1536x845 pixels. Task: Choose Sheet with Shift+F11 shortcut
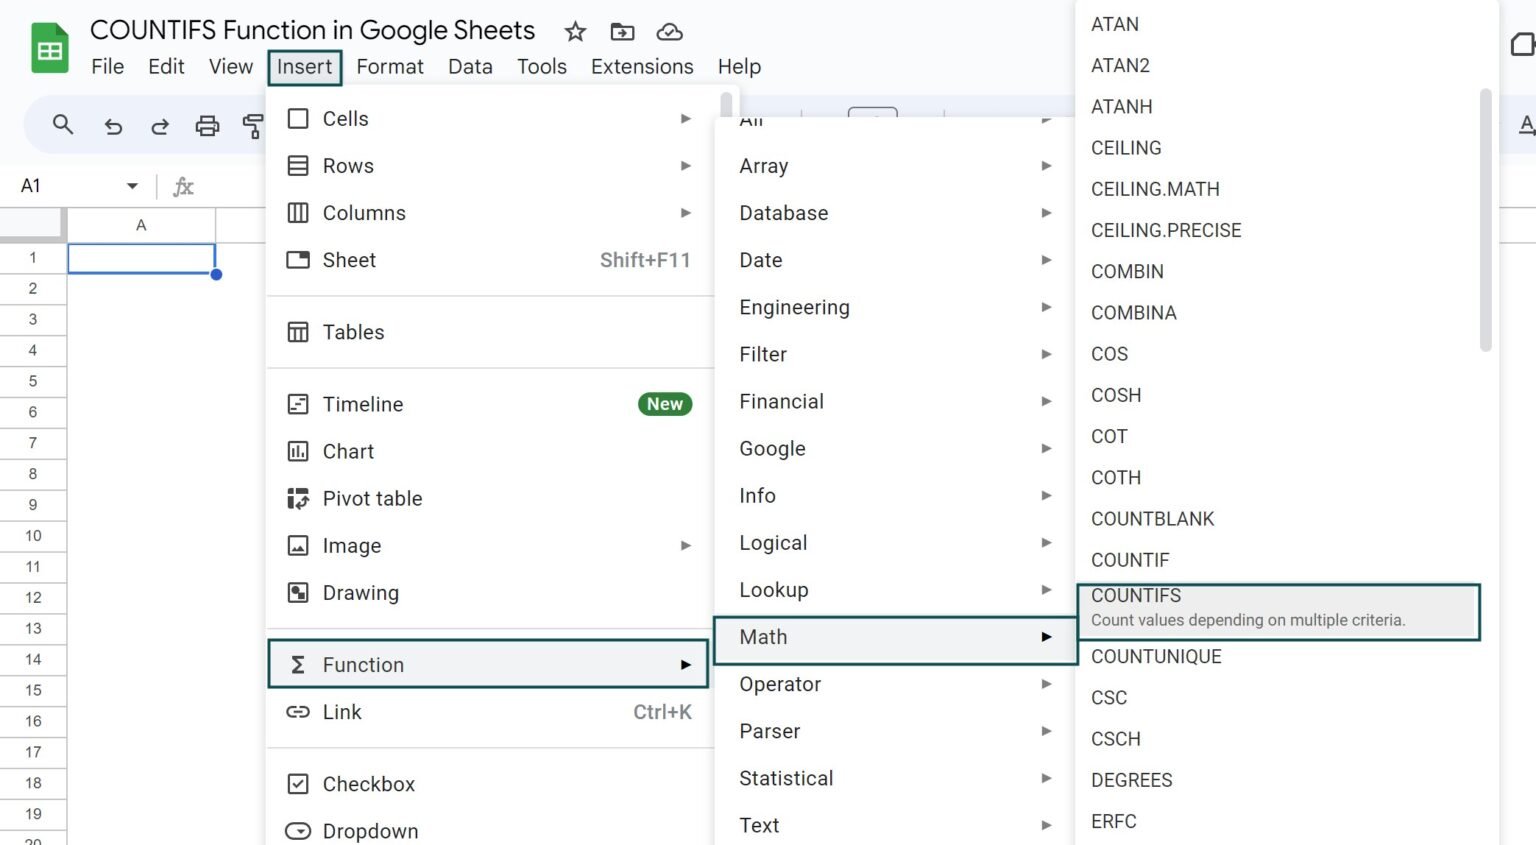click(x=350, y=260)
